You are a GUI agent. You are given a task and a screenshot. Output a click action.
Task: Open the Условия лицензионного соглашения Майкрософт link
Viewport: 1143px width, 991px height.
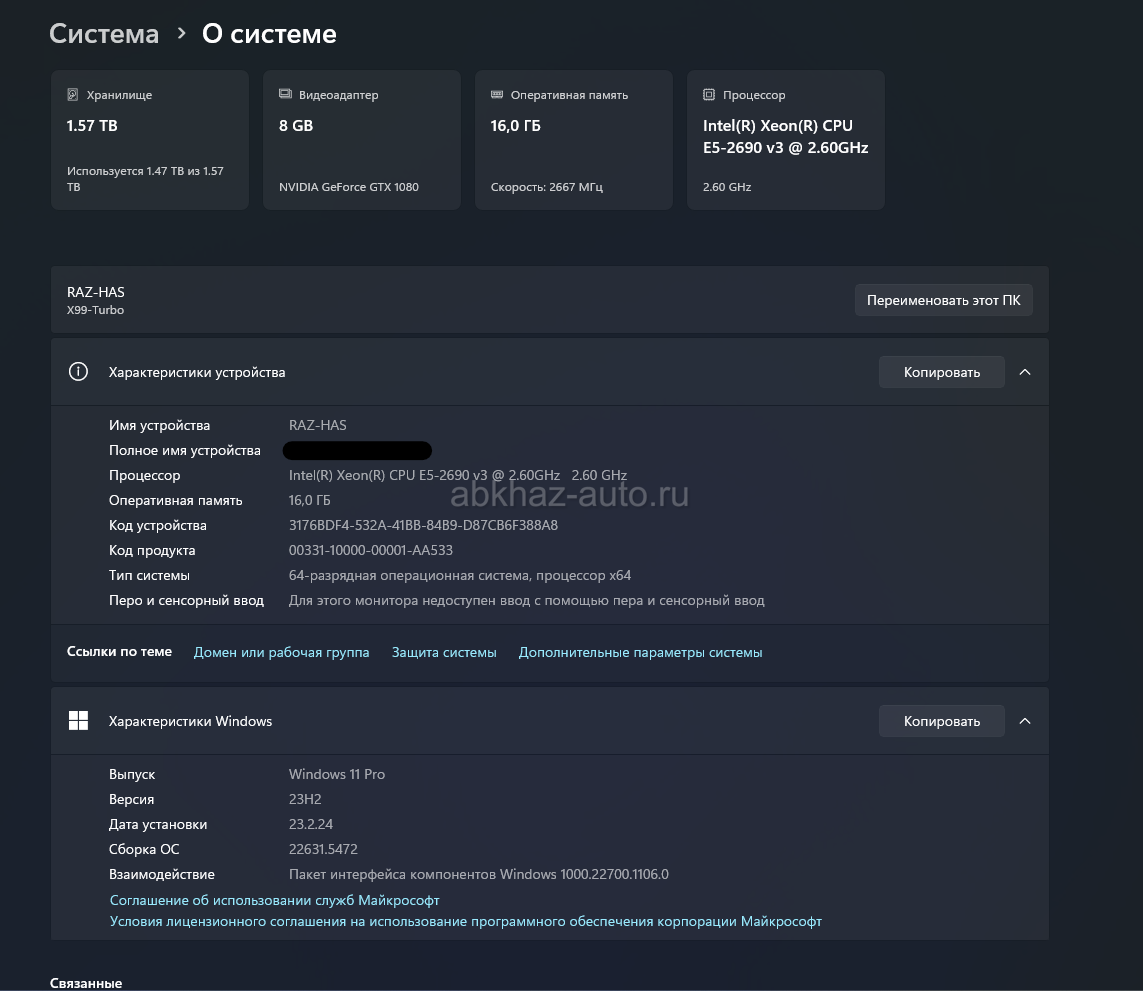[465, 921]
